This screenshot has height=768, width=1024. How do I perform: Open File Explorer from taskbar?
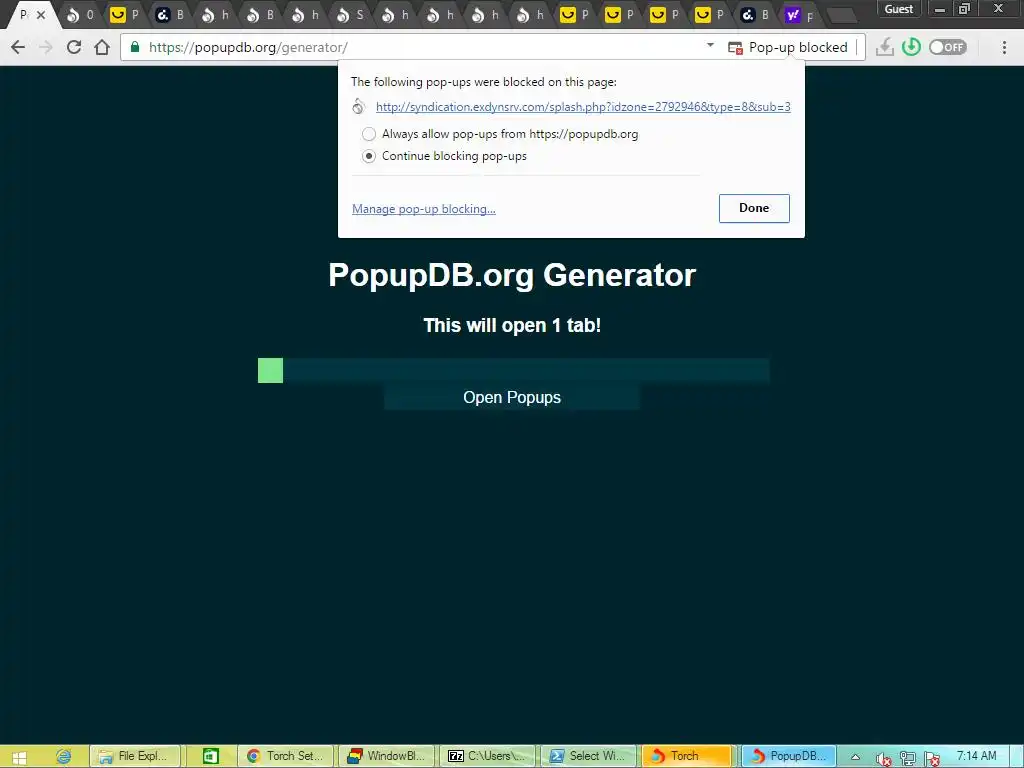coord(135,756)
